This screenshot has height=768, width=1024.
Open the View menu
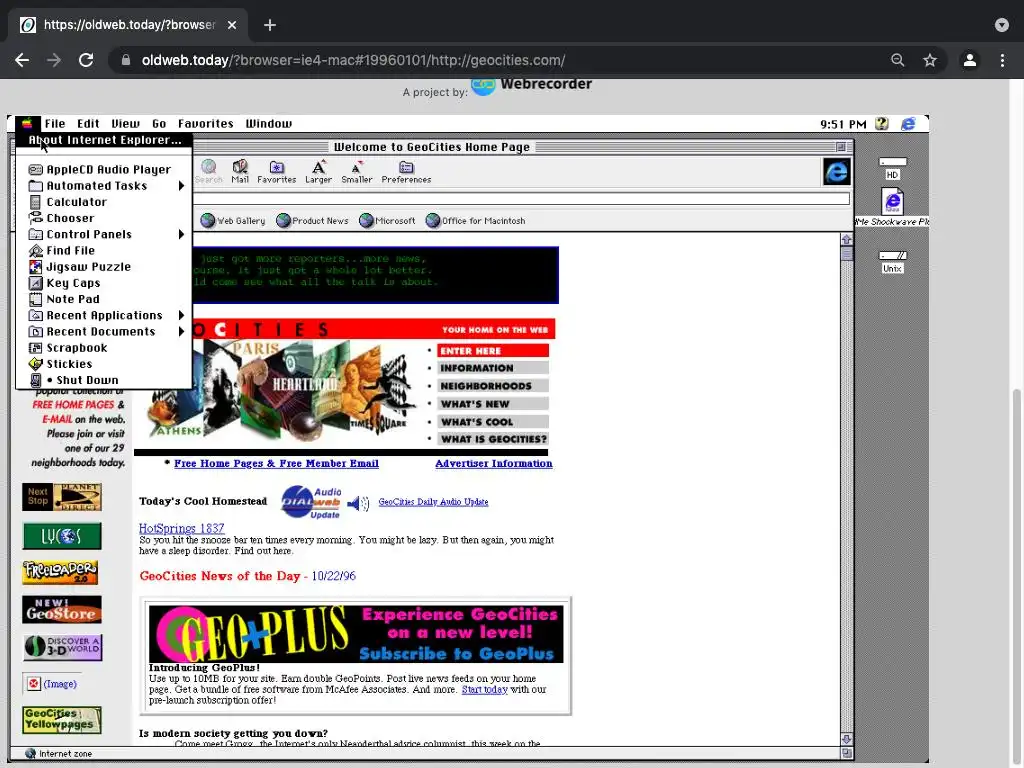click(x=125, y=123)
